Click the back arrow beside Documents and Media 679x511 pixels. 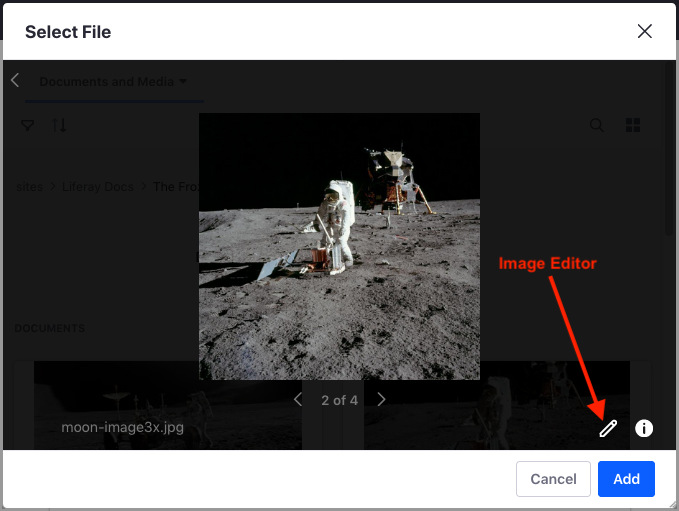[15, 80]
